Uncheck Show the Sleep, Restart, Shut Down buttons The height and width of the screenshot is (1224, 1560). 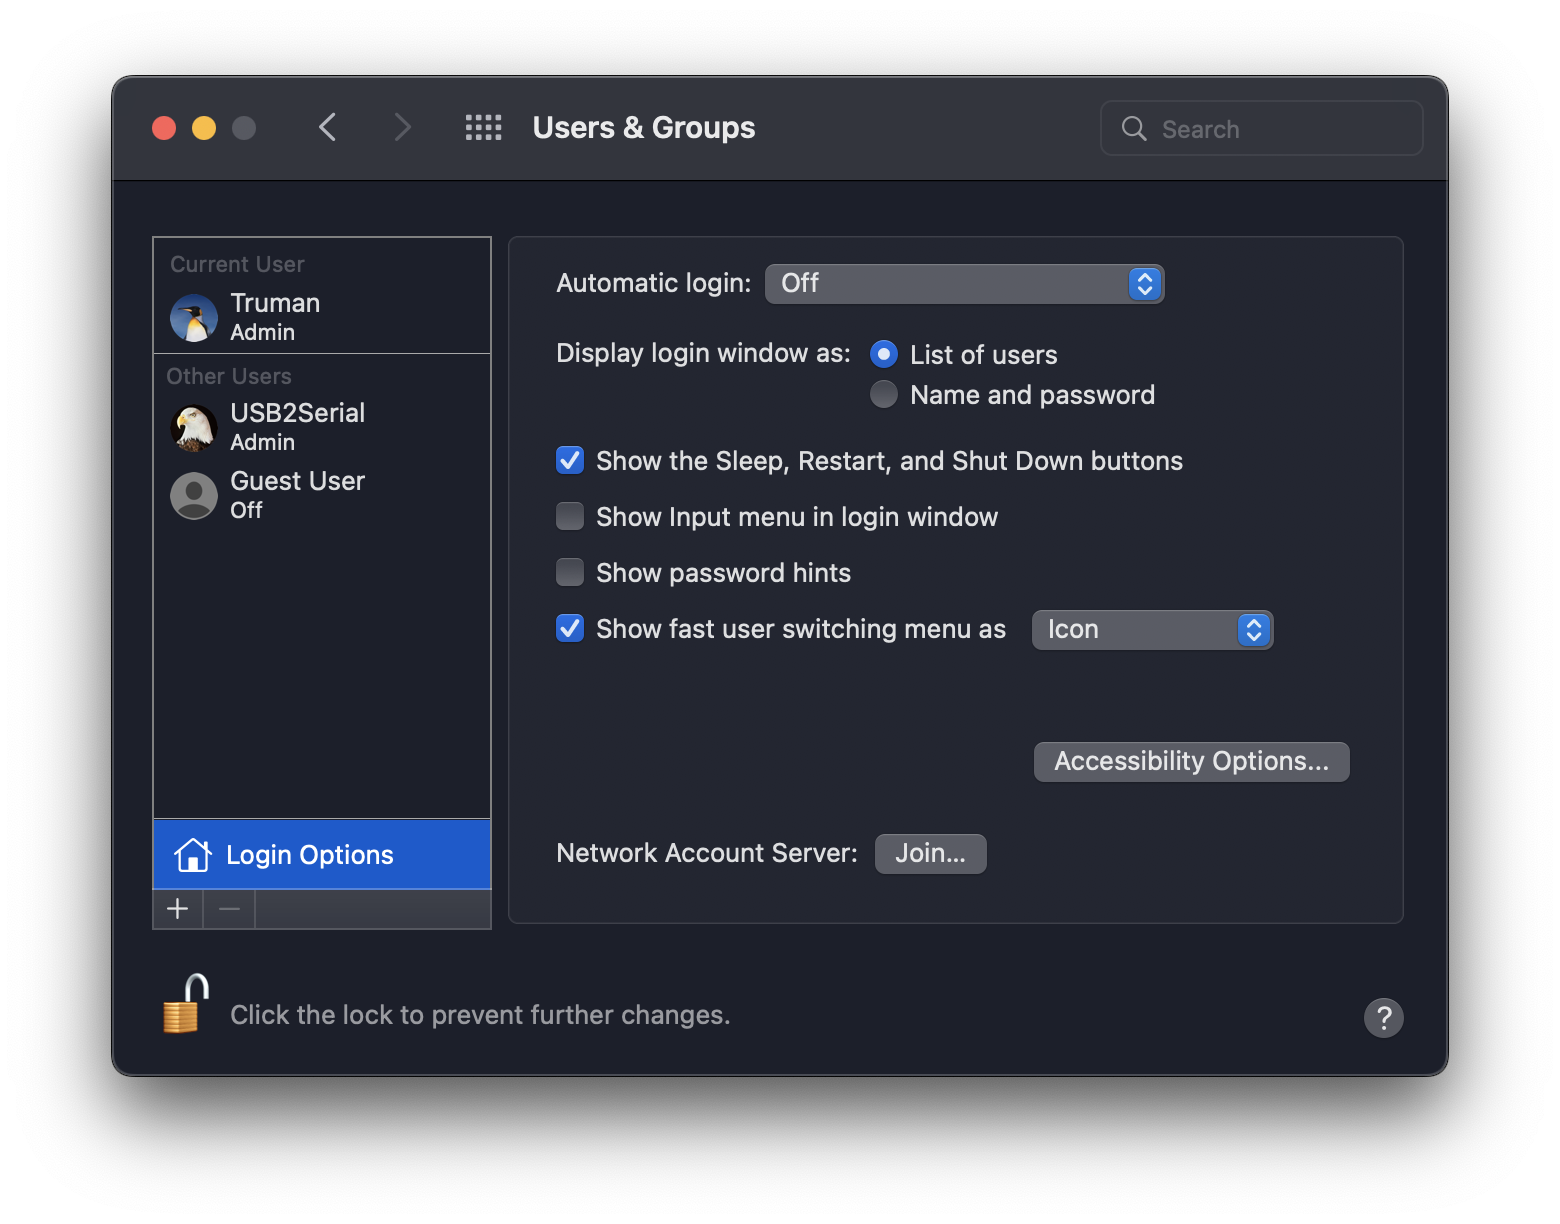[570, 461]
